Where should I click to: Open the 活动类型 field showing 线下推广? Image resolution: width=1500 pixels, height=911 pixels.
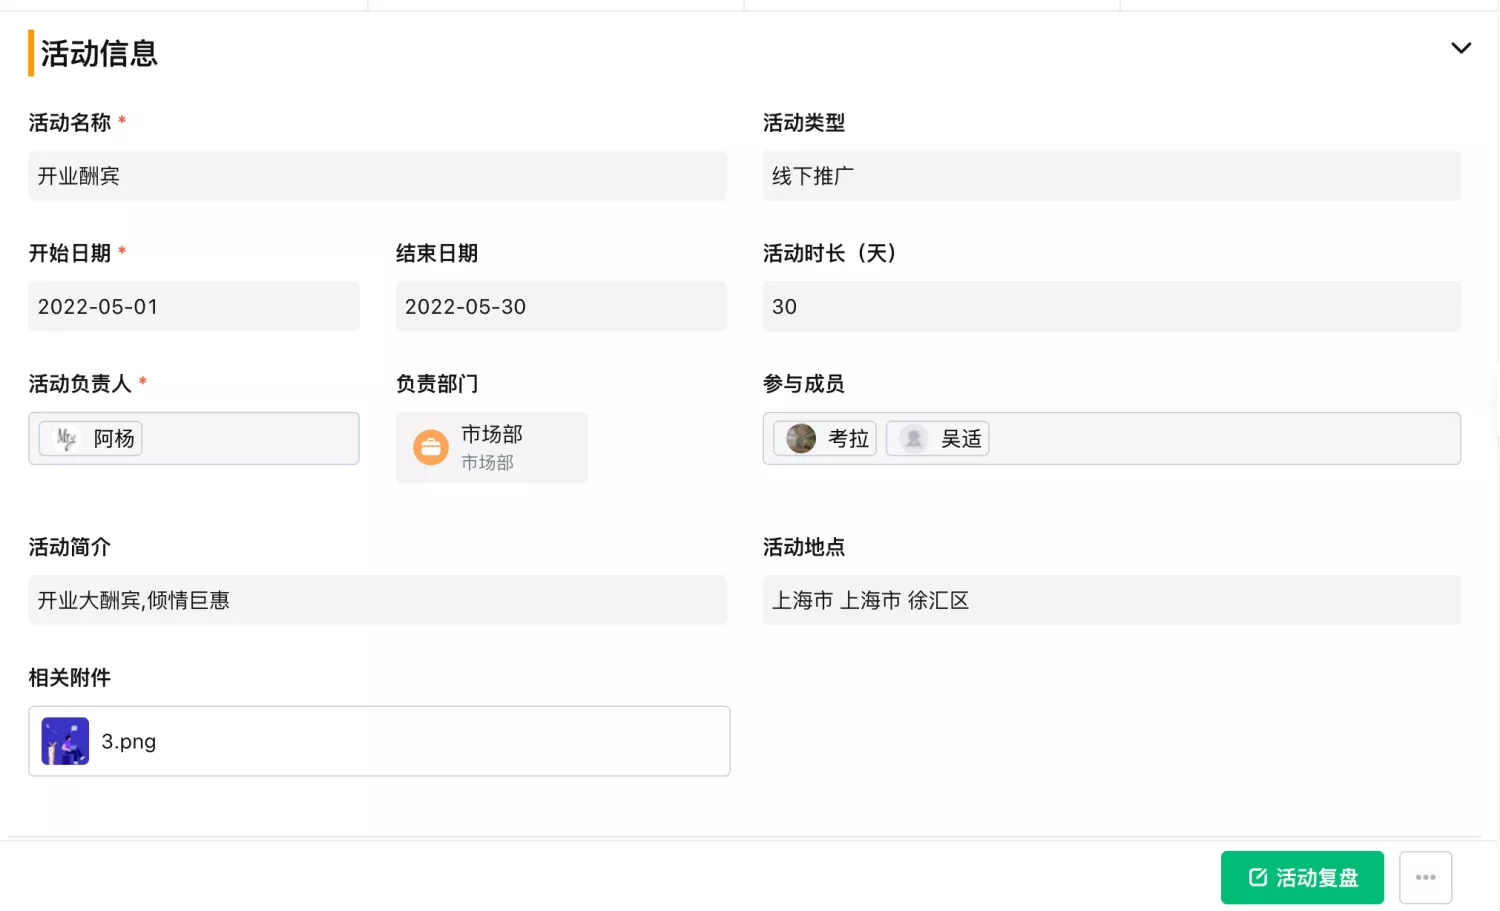coord(1111,176)
